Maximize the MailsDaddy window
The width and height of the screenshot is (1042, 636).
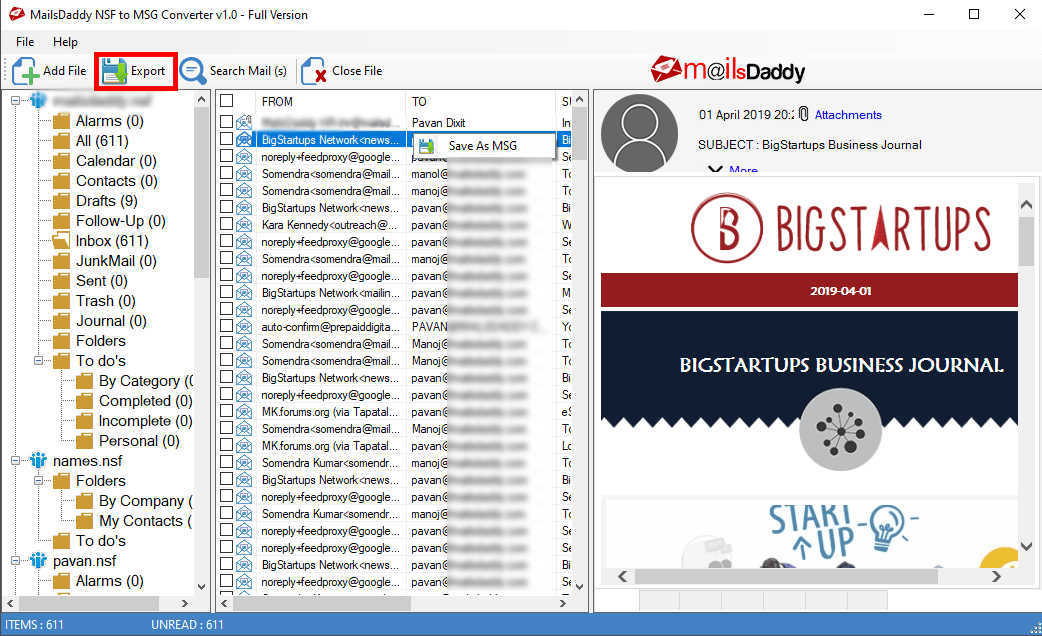974,14
